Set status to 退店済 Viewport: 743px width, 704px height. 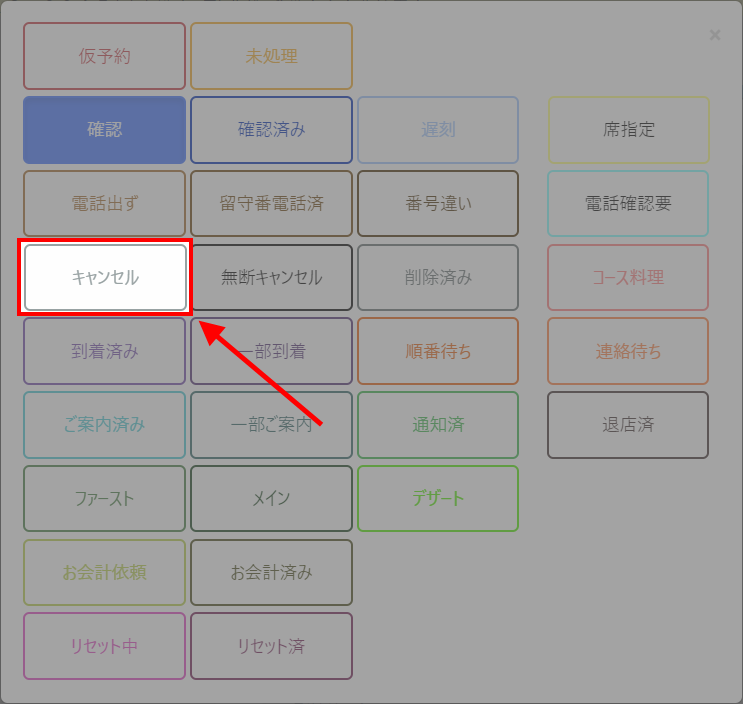pos(628,425)
